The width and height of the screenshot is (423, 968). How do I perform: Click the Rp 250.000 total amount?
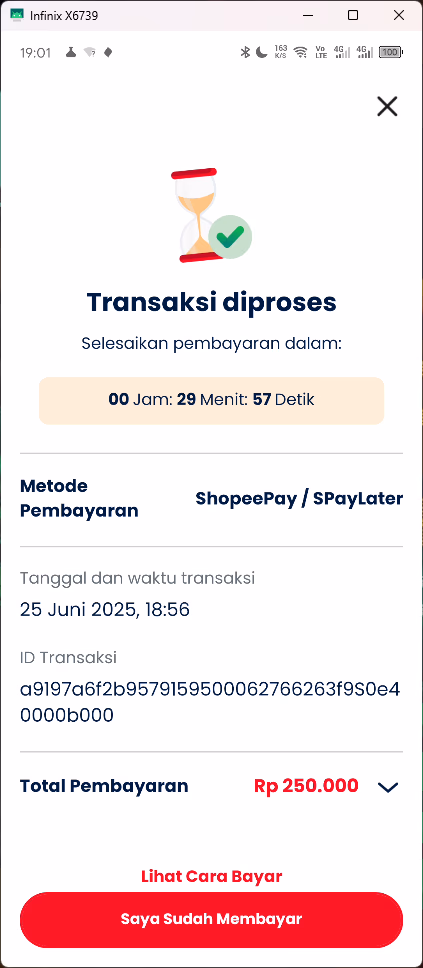pyautogui.click(x=306, y=786)
